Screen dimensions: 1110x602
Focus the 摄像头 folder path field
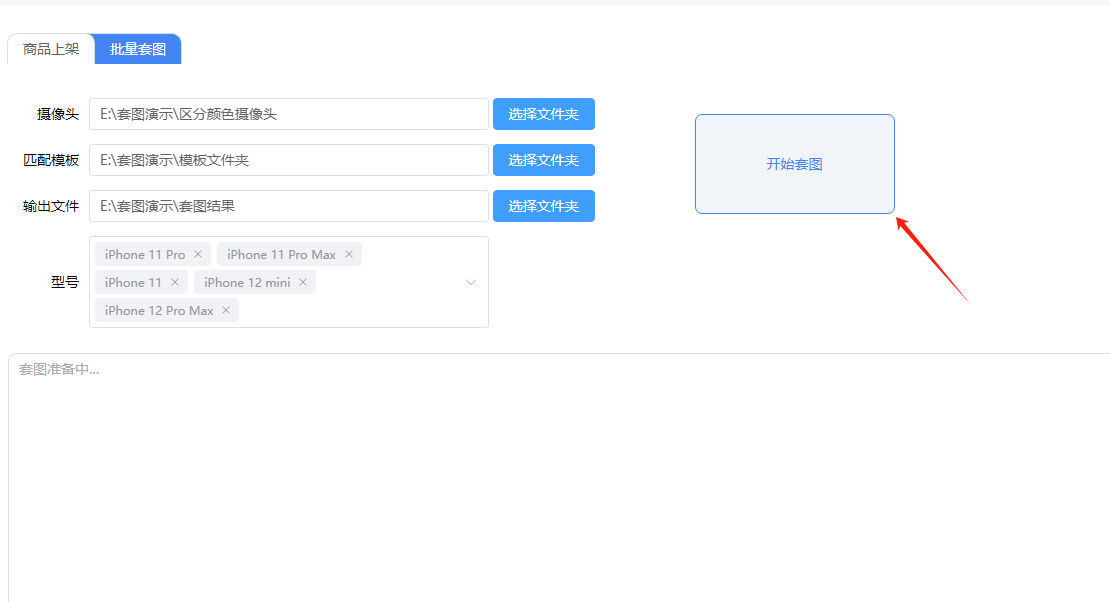tap(289, 114)
